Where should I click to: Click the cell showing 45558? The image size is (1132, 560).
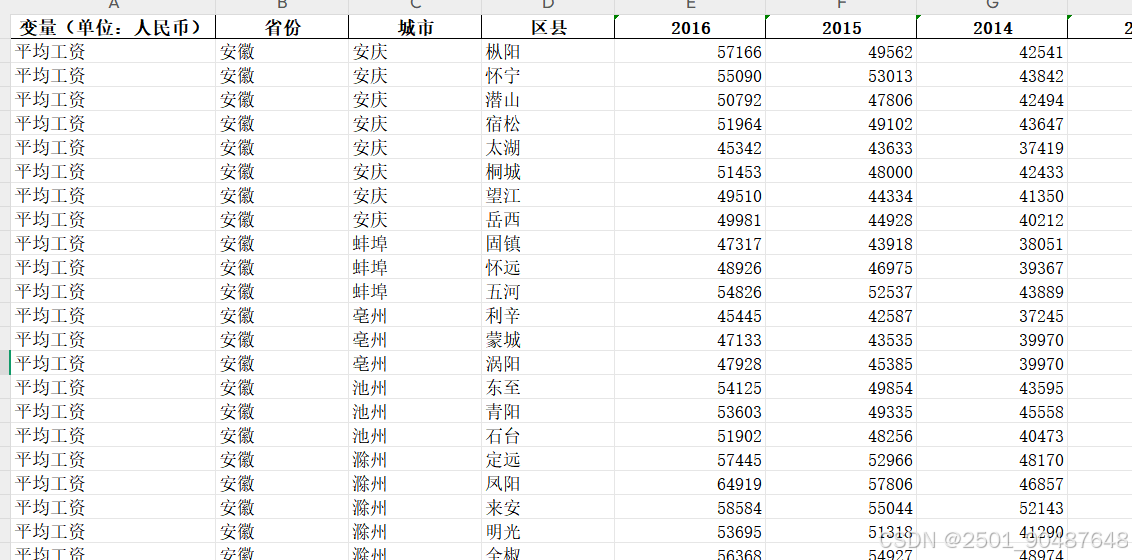coord(992,411)
